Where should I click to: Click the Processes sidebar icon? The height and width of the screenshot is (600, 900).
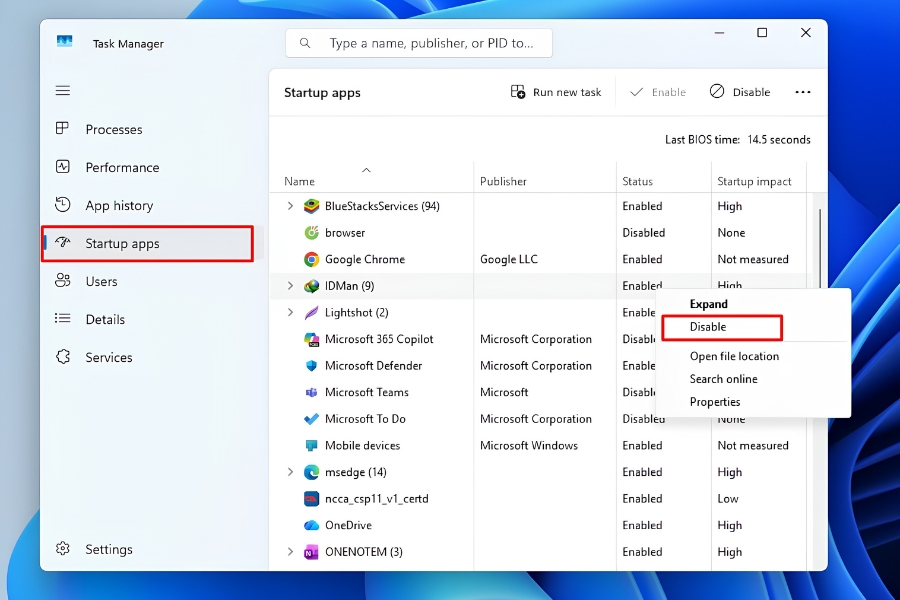(62, 128)
